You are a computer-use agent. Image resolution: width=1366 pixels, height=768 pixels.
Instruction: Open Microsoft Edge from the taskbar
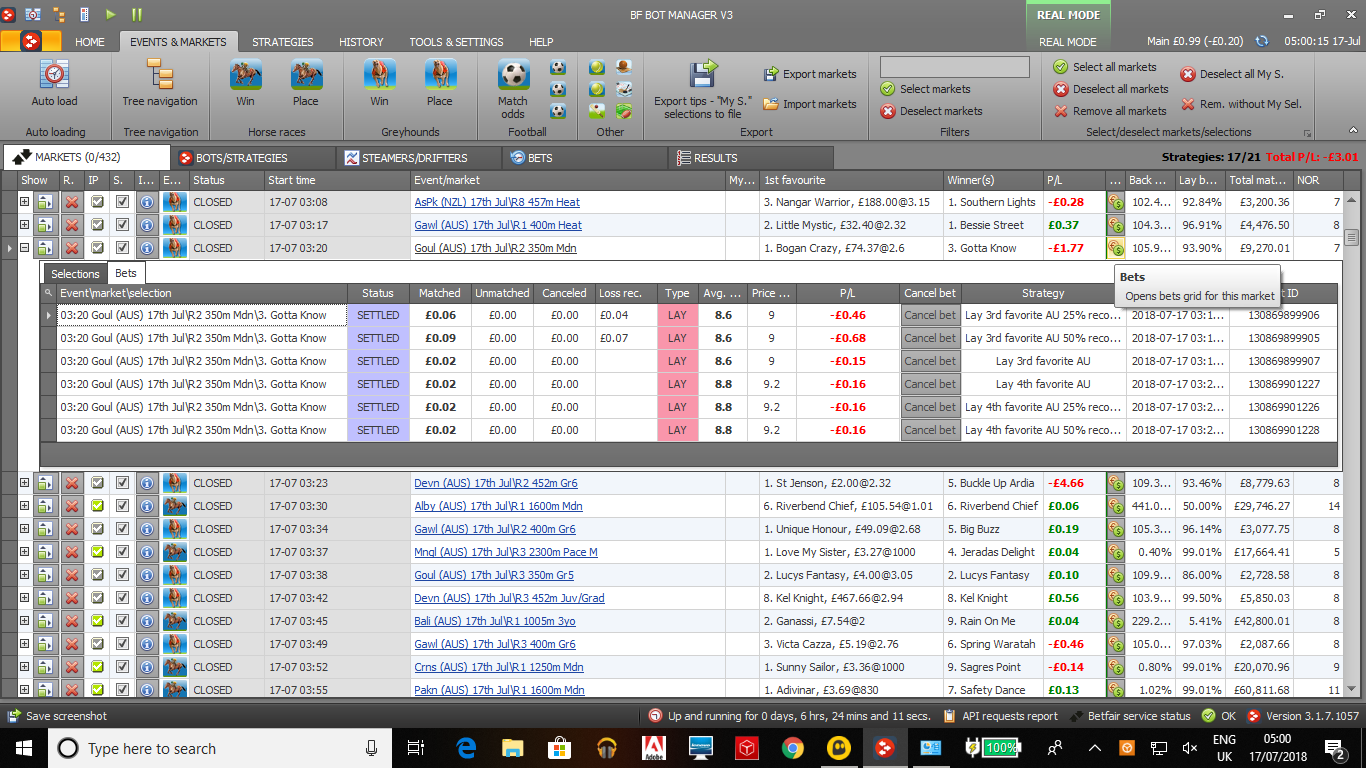466,748
